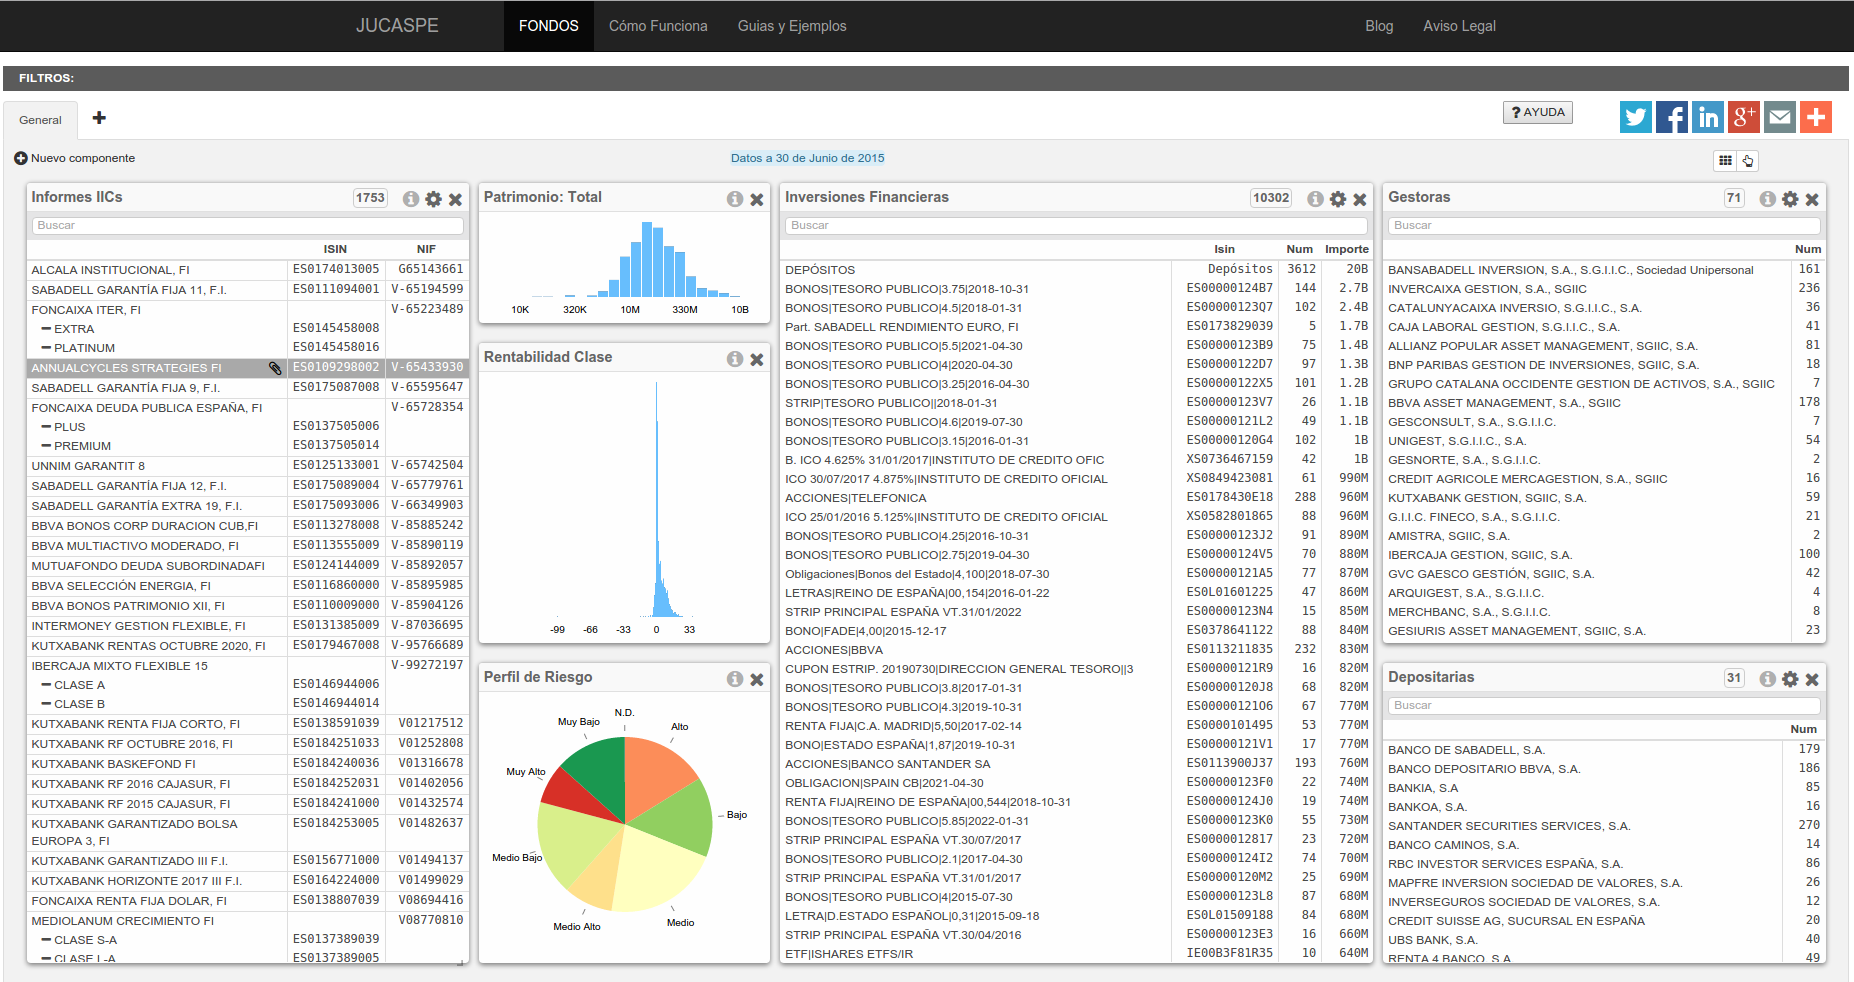
Task: Show info for Perfil de Riesgo panel
Action: [x=734, y=679]
